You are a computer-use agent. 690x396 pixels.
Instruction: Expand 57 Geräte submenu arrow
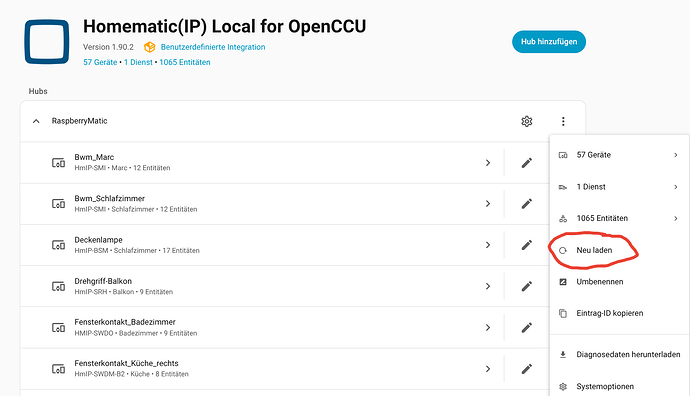point(676,155)
